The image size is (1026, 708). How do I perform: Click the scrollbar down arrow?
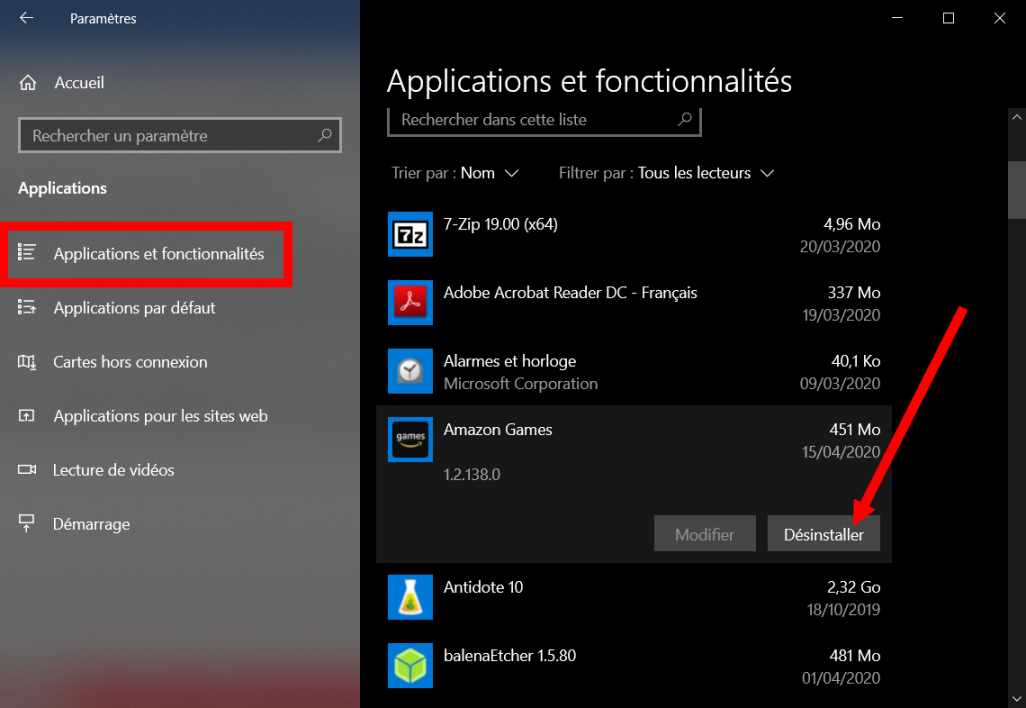[x=1016, y=698]
